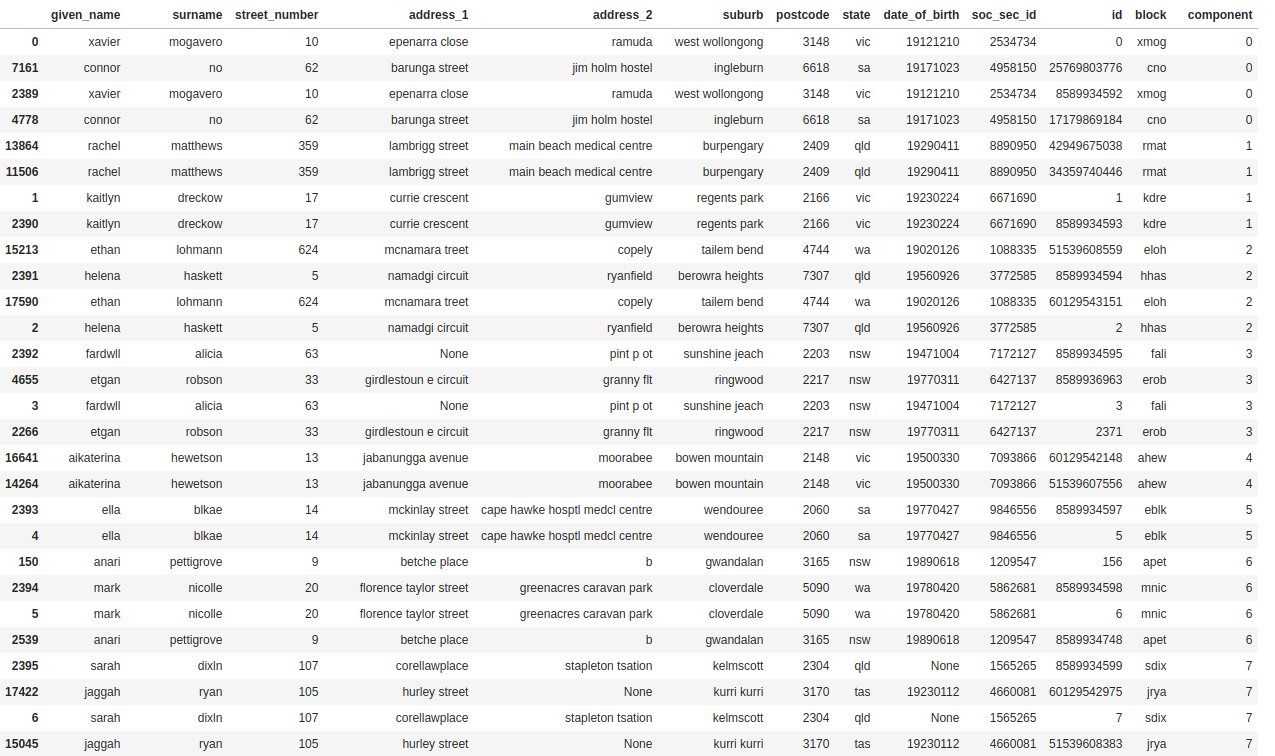Screen dimensions: 1275x756
Task: Click sarah dixln's suburb cell kelmscott
Action: [739, 665]
